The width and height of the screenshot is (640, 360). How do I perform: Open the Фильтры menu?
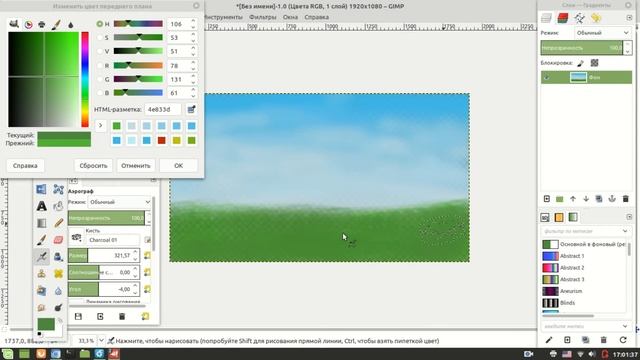point(262,17)
